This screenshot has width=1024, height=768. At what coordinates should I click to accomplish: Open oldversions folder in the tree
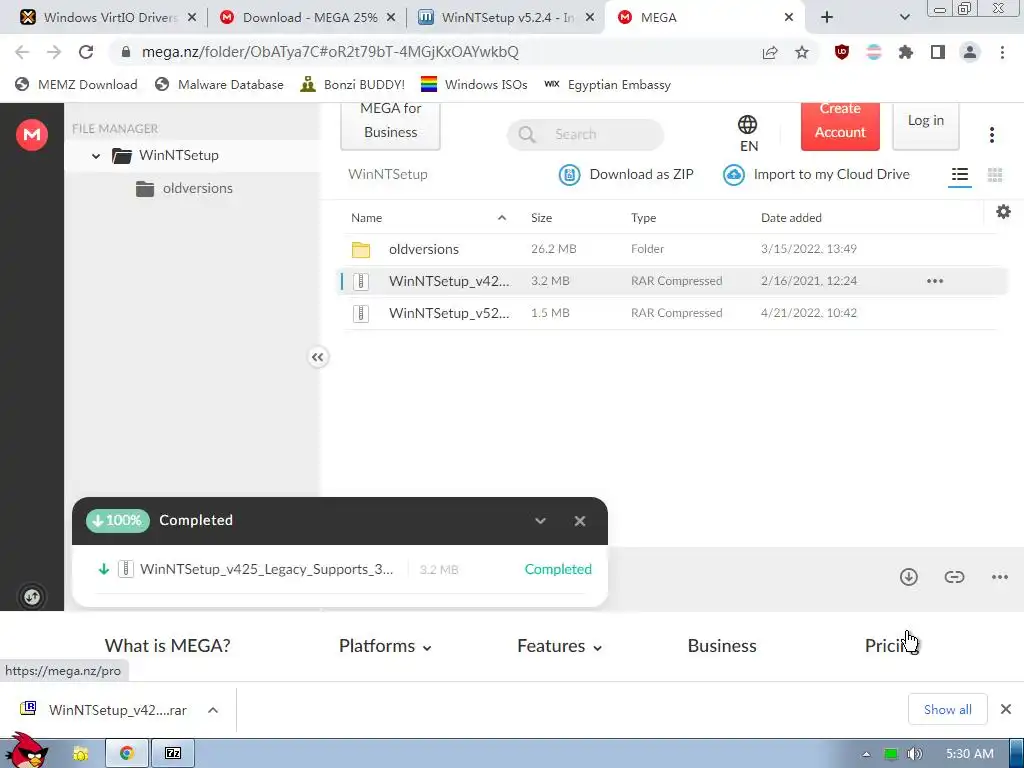pyautogui.click(x=184, y=189)
